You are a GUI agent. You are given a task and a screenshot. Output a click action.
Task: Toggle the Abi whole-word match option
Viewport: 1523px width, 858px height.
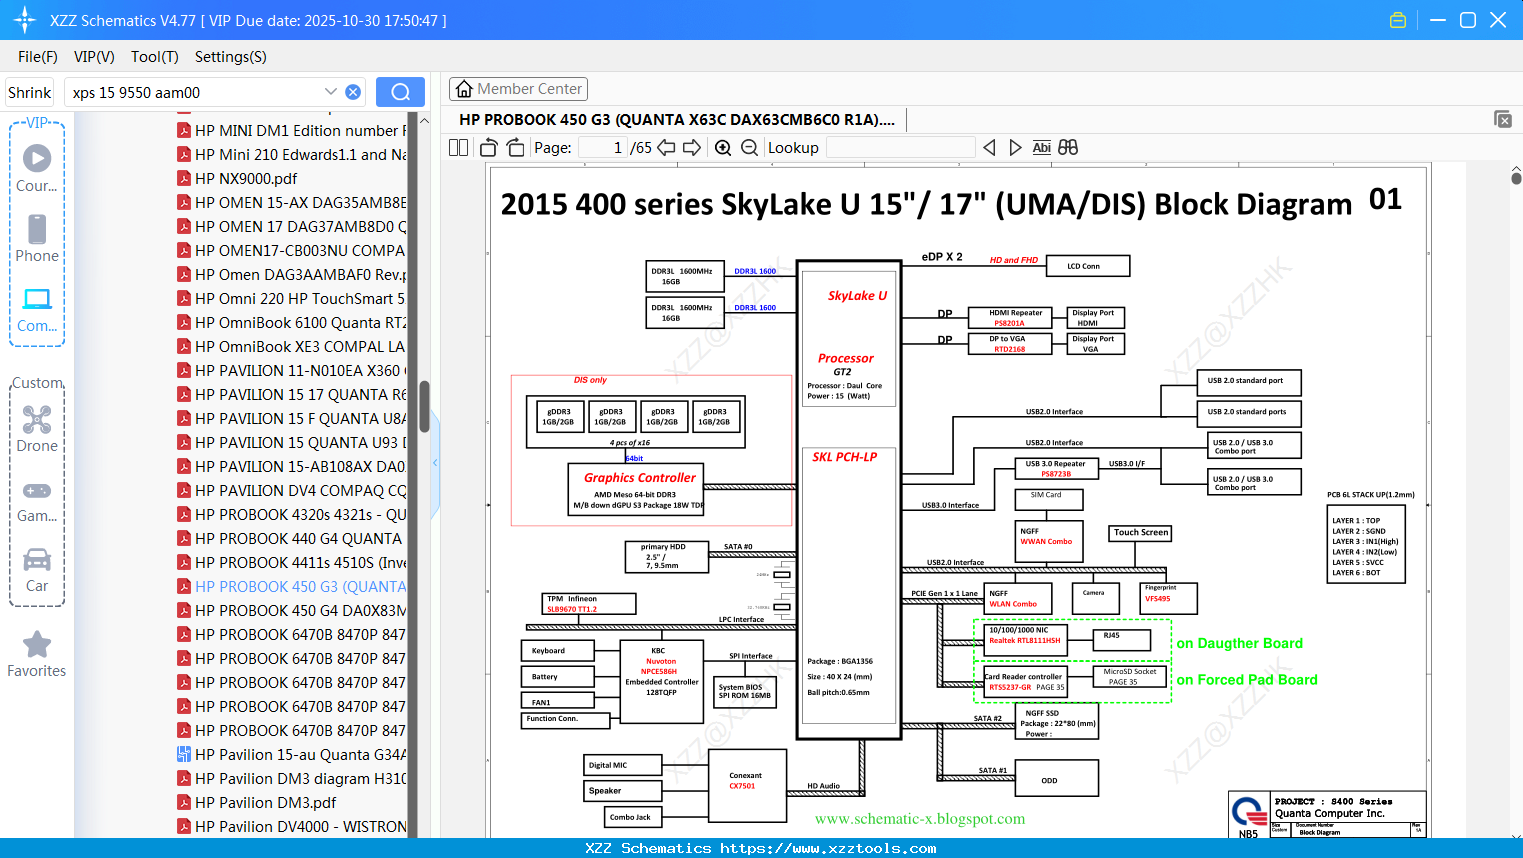(x=1041, y=147)
